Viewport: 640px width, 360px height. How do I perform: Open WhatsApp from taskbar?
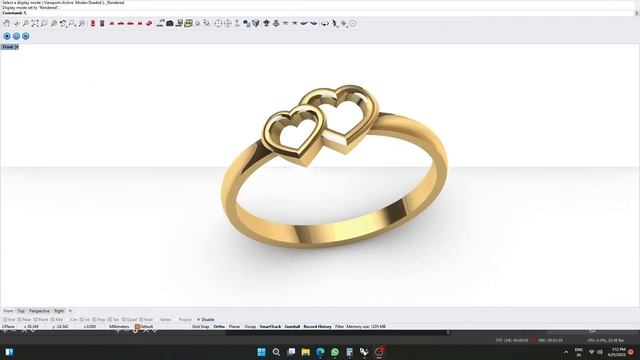point(335,352)
